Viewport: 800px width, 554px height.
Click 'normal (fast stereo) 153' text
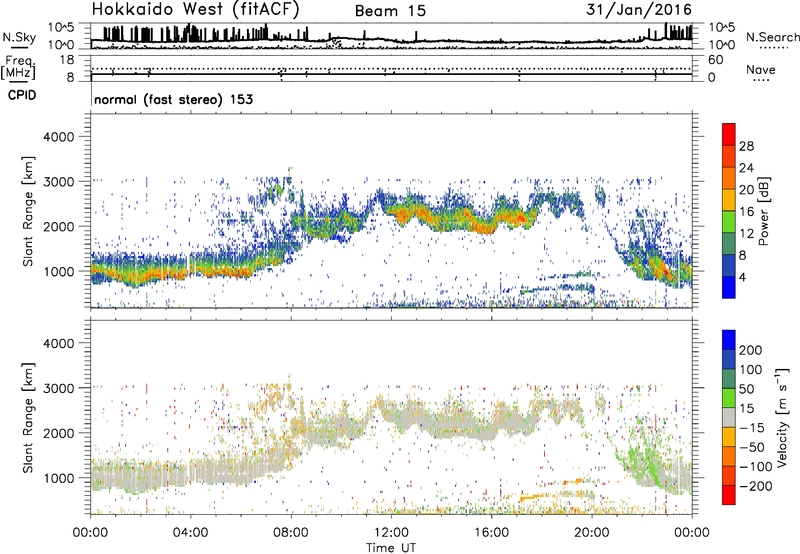(x=173, y=99)
